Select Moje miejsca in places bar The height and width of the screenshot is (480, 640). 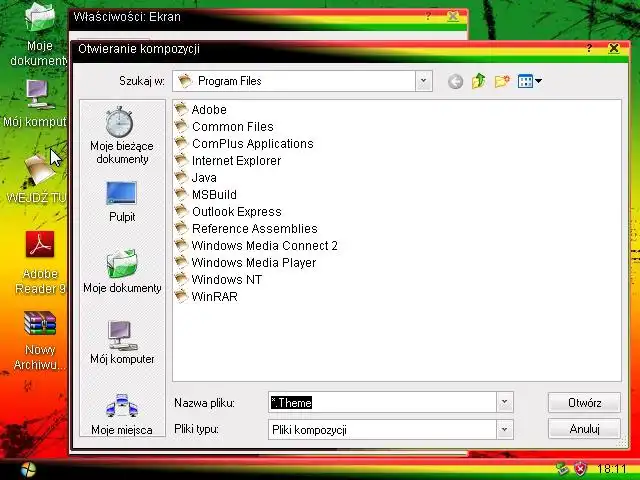[x=122, y=414]
